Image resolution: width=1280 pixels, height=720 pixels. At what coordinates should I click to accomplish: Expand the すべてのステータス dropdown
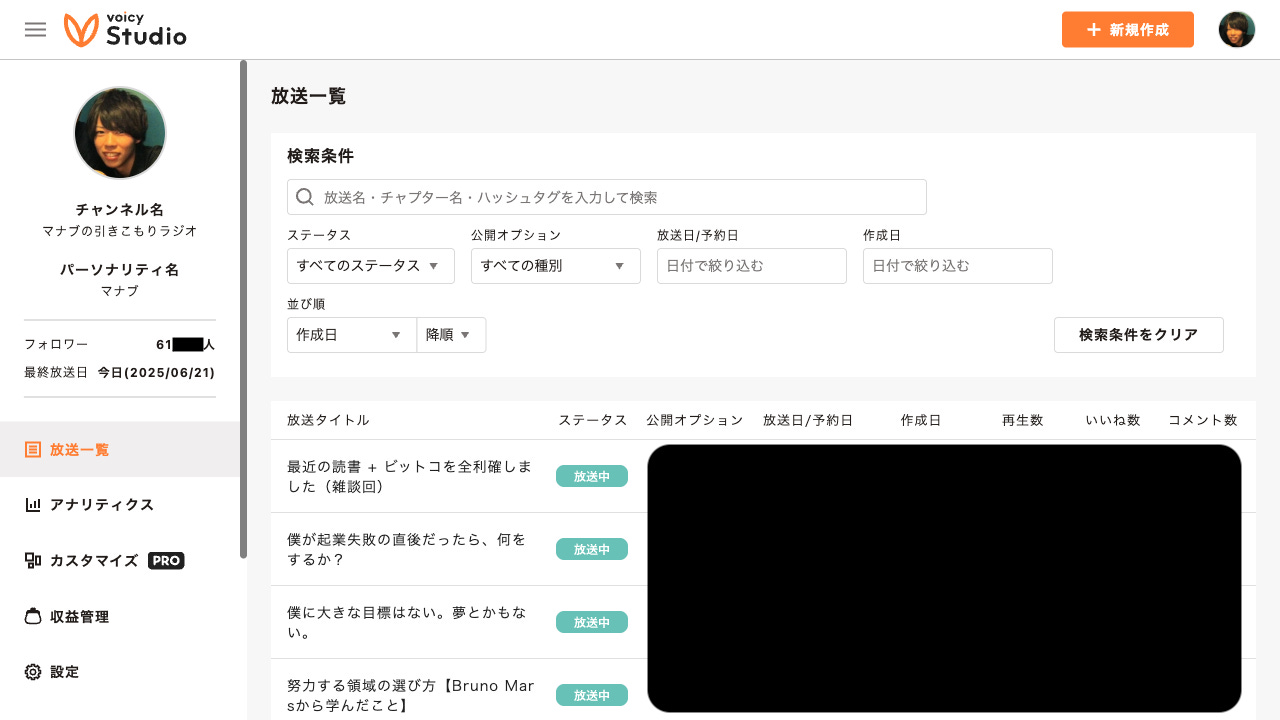tap(371, 266)
